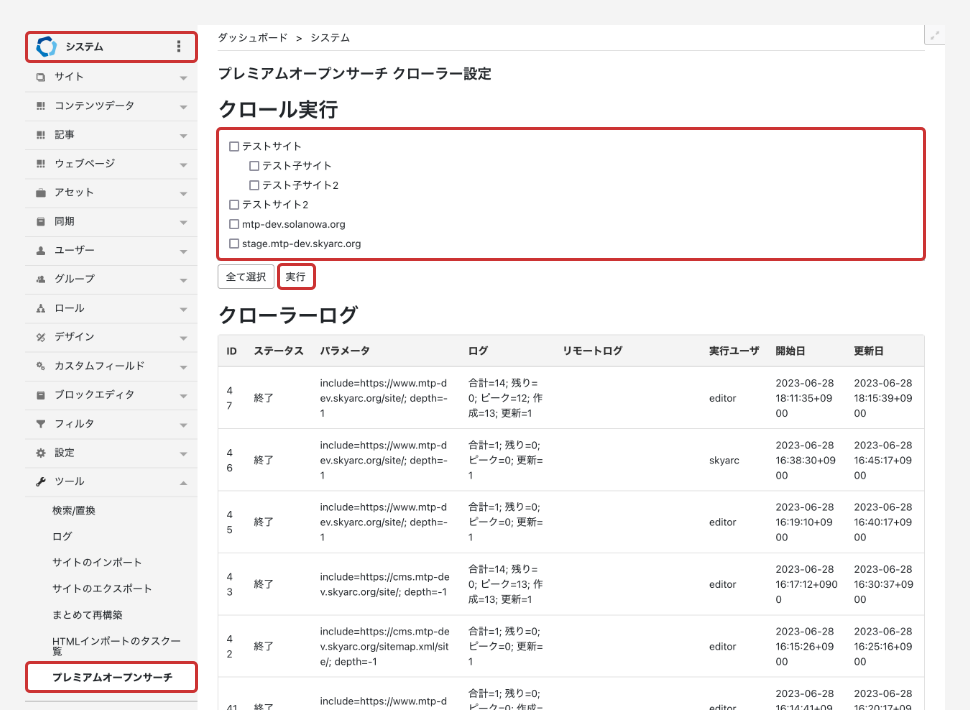Open the three-dot menu beside システム
Viewport: 970px width, 710px height.
(x=179, y=46)
